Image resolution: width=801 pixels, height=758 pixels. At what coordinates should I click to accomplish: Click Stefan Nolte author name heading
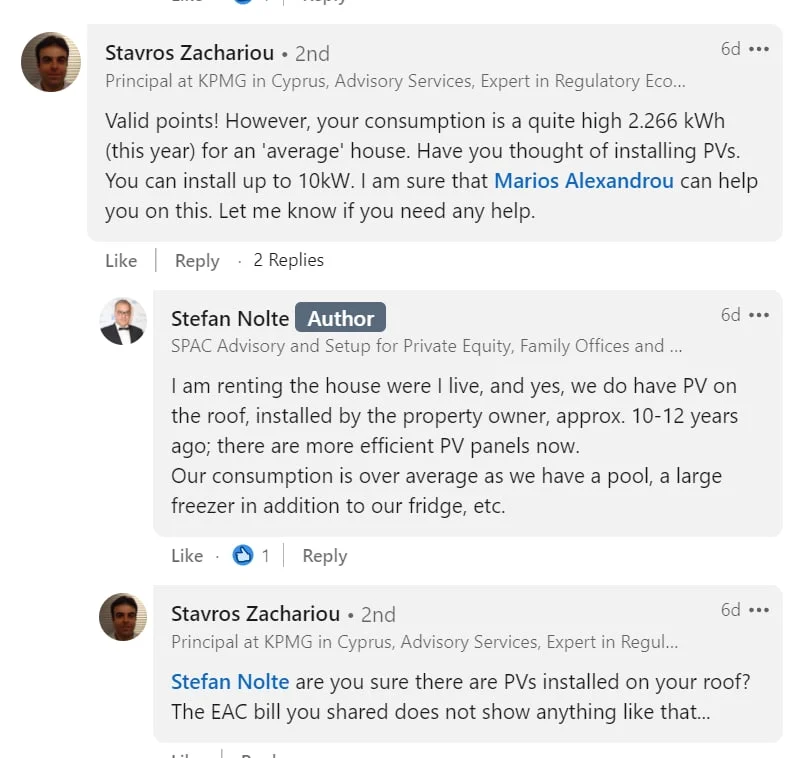(230, 318)
